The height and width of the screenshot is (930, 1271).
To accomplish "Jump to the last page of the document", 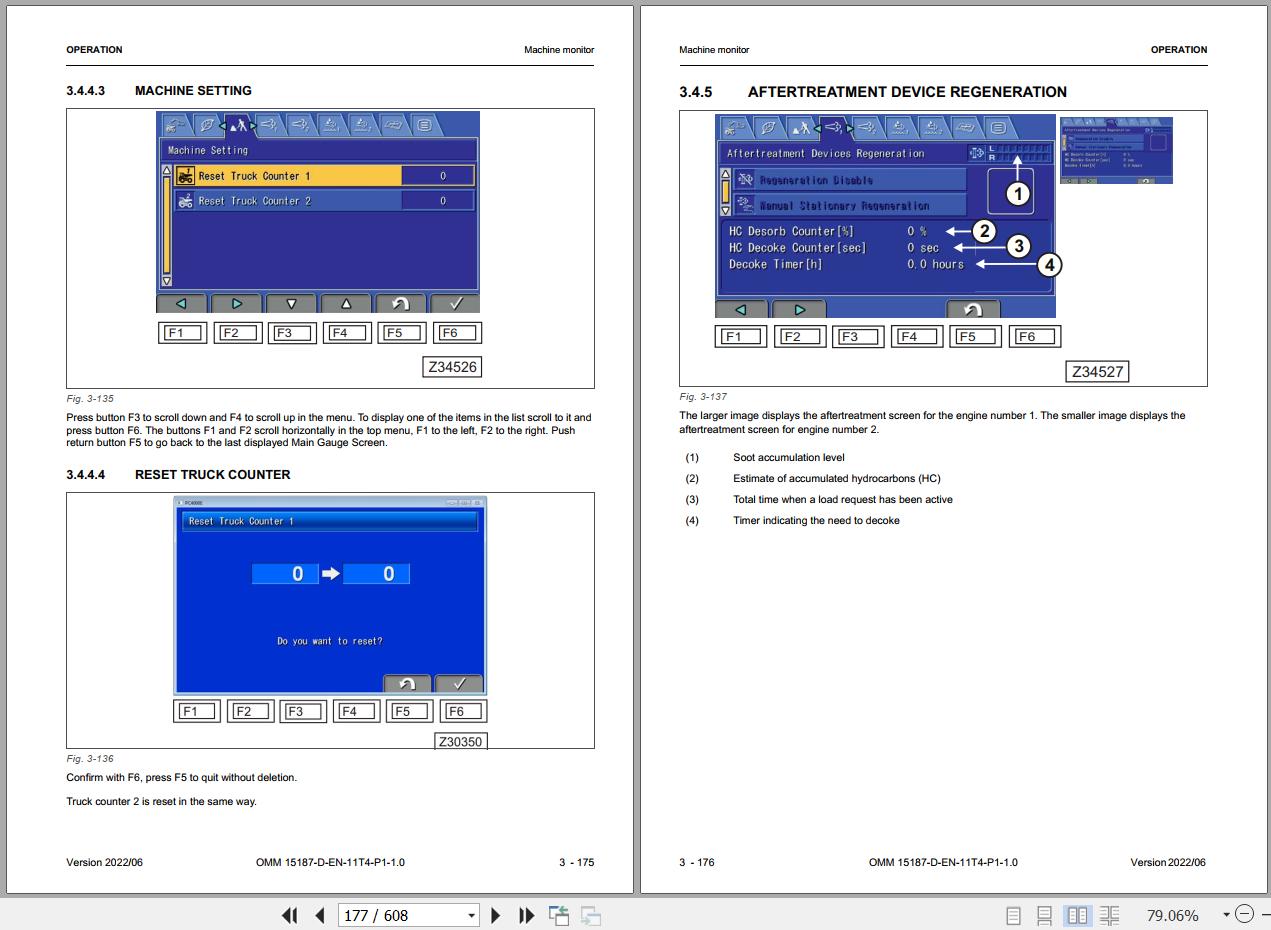I will [526, 915].
